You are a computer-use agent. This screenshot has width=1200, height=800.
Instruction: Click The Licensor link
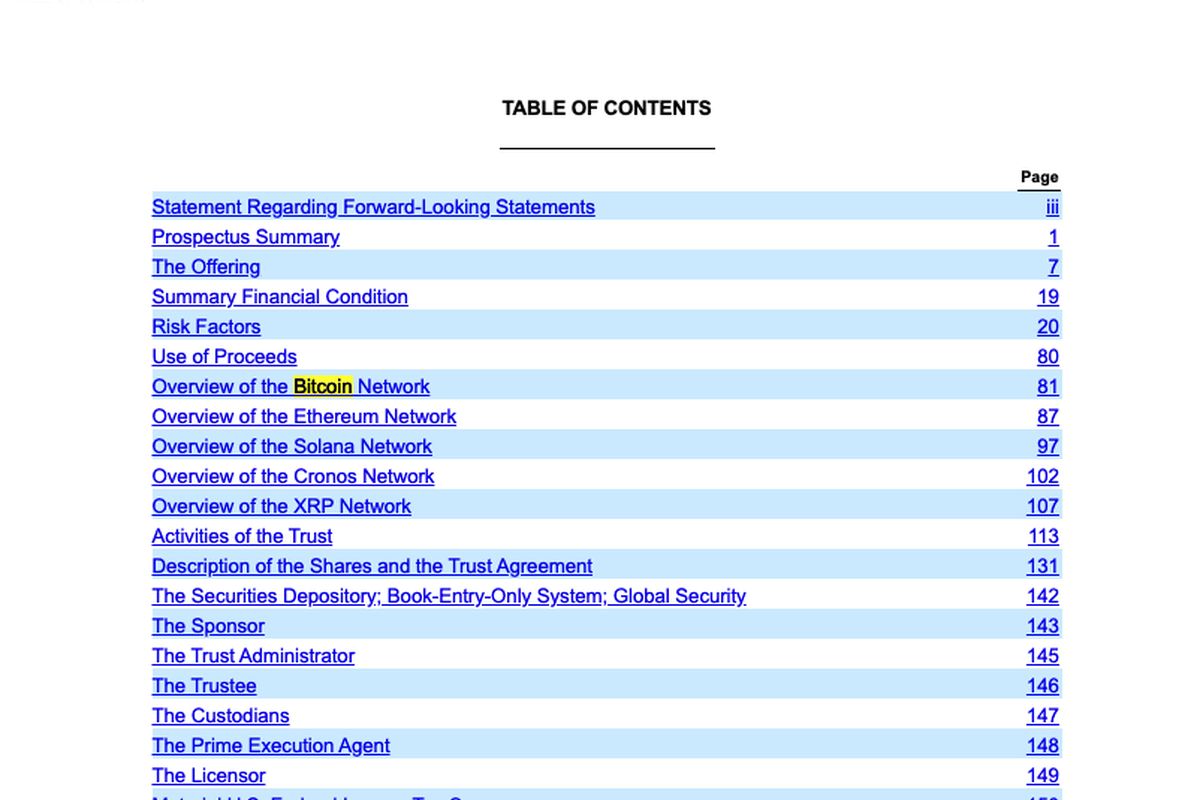(x=208, y=777)
